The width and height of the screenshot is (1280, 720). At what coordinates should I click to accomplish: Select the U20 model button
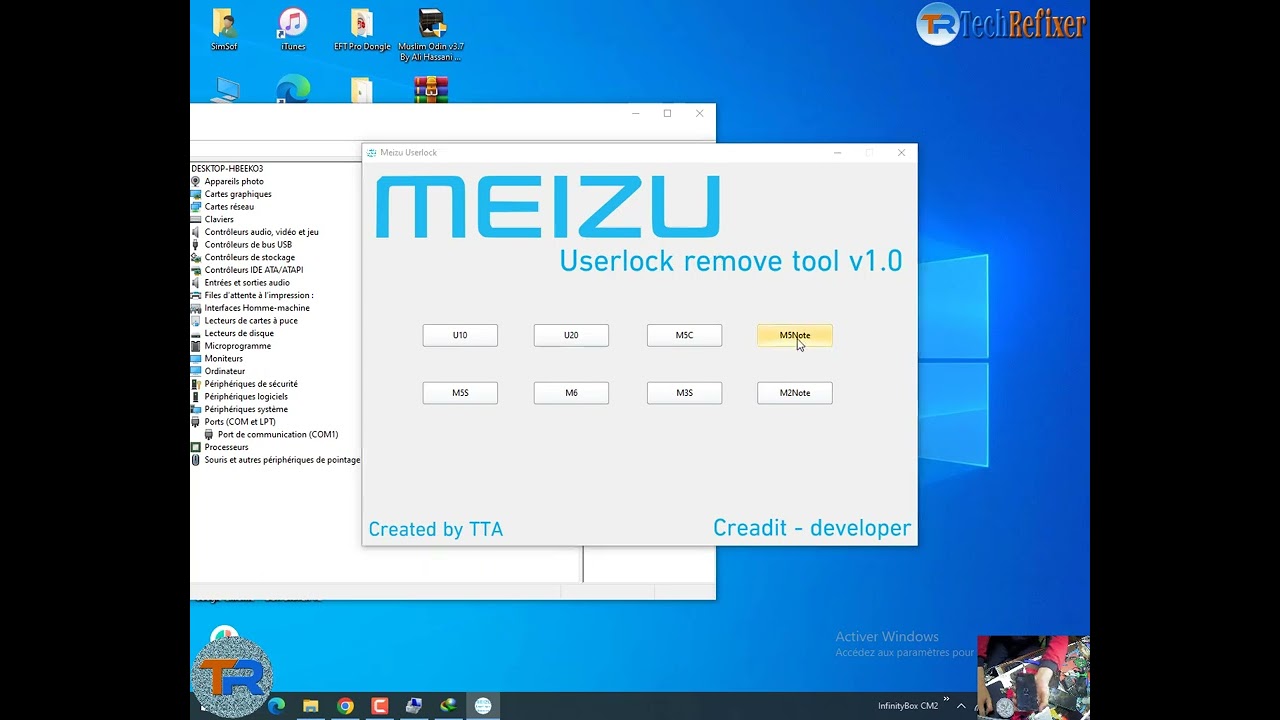click(571, 335)
